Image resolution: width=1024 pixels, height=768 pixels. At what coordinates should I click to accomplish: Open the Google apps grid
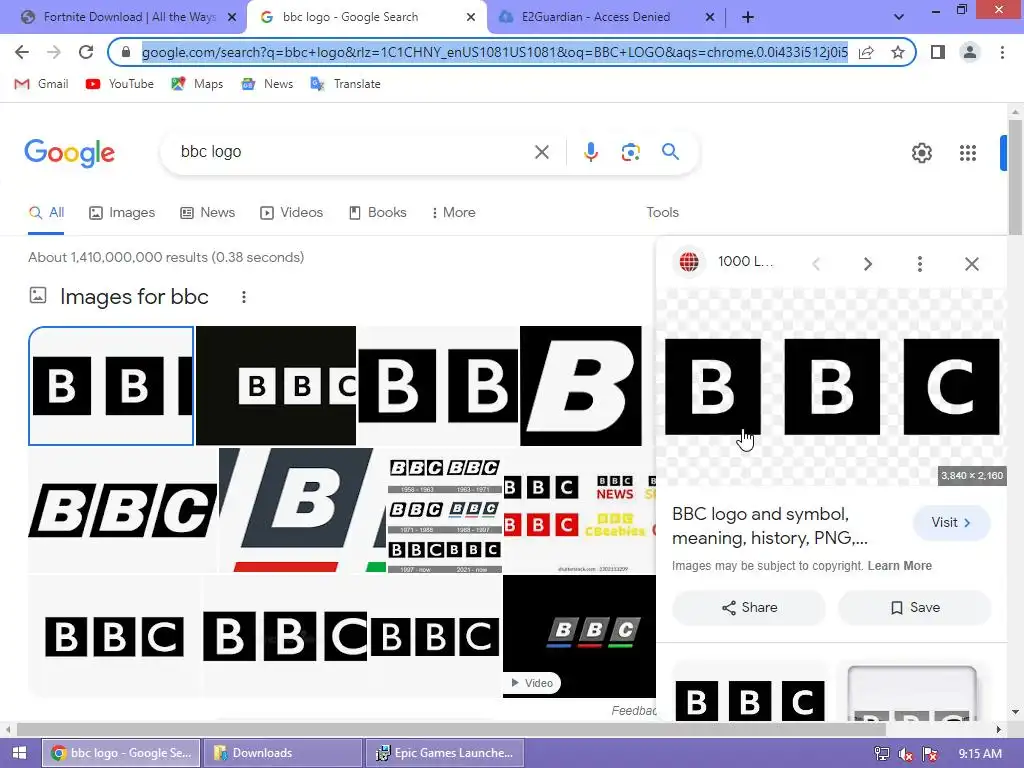point(968,153)
